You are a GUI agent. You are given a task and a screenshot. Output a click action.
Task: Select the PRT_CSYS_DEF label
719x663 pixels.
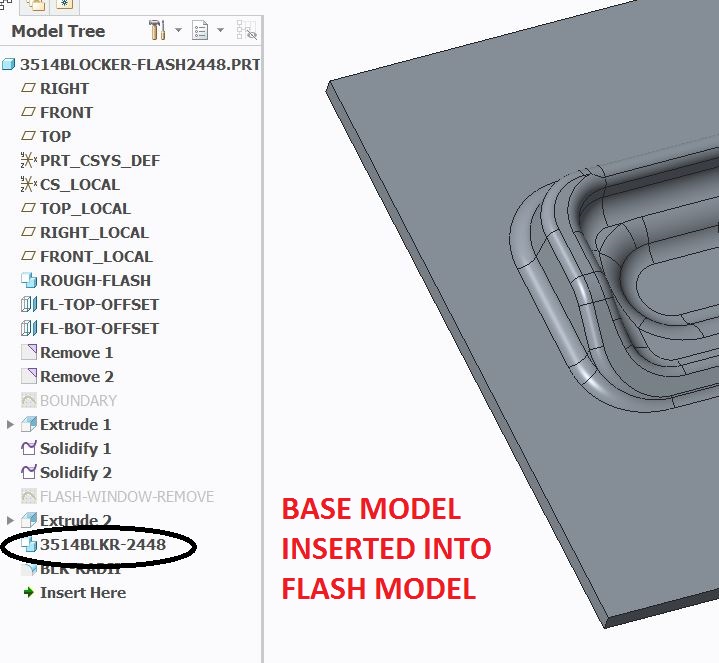100,161
